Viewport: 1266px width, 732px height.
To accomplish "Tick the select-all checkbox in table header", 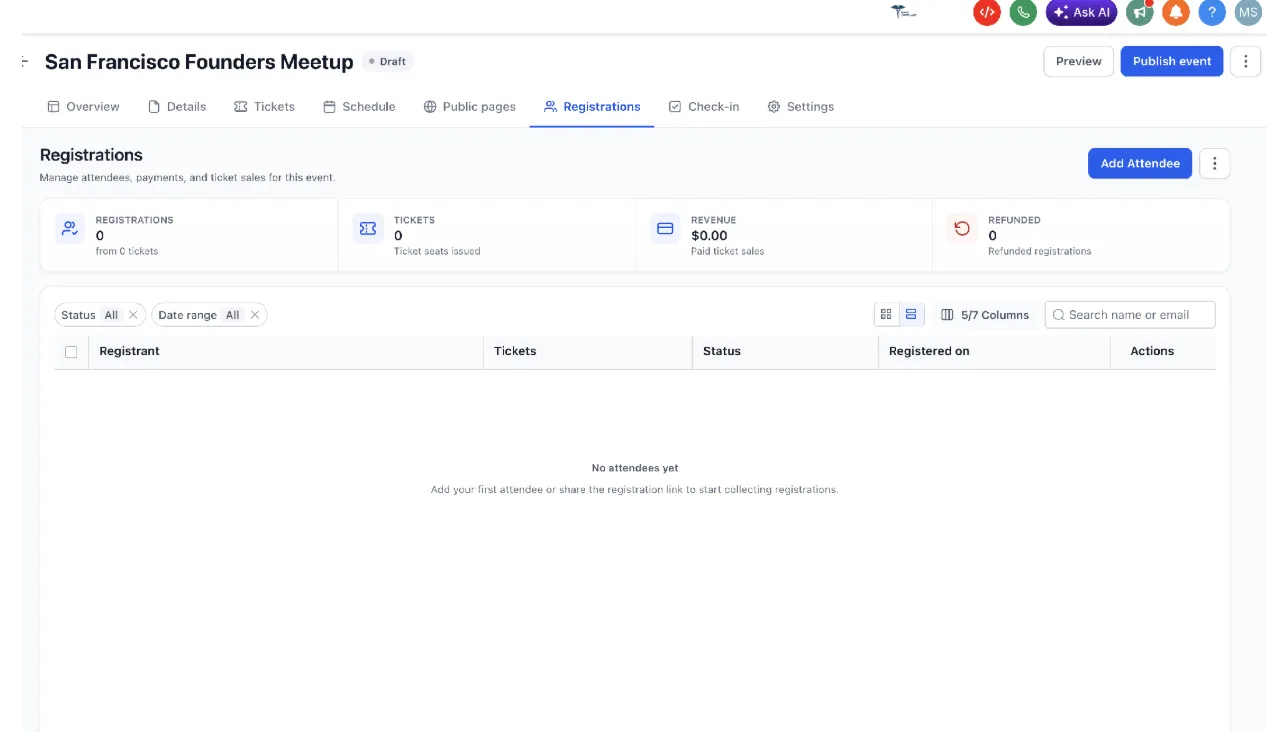I will pos(71,352).
